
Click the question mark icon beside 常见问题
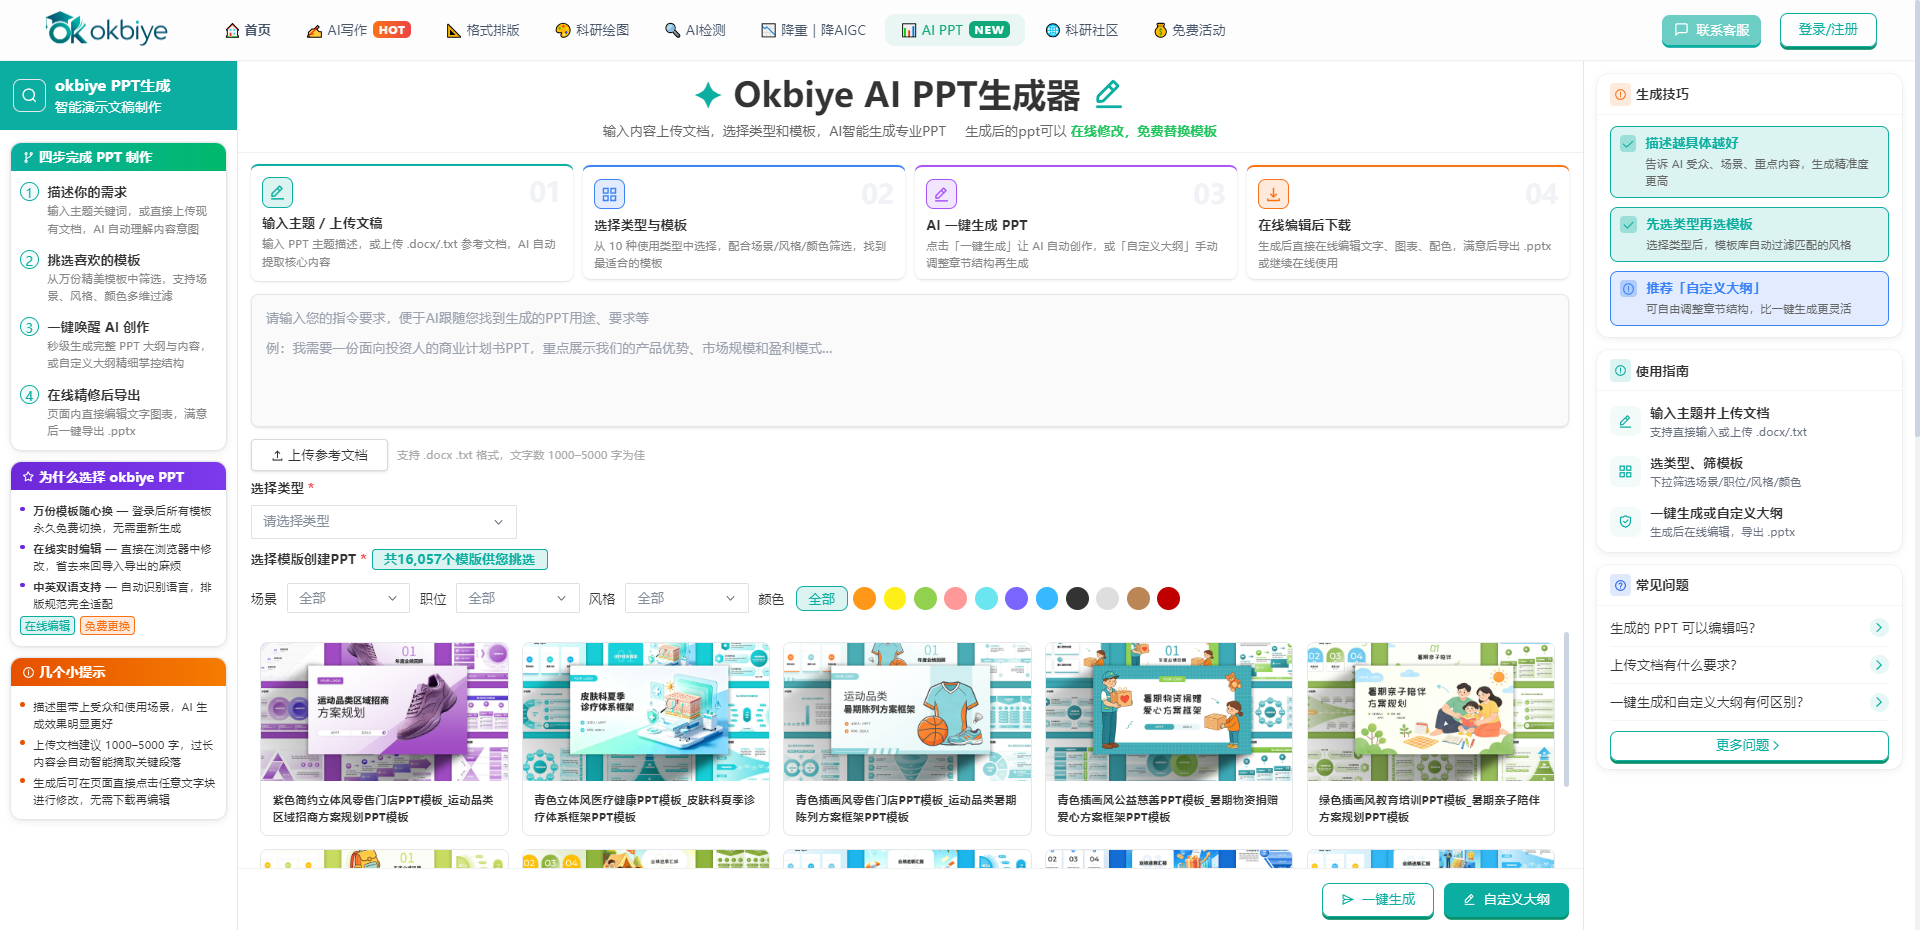[1620, 585]
